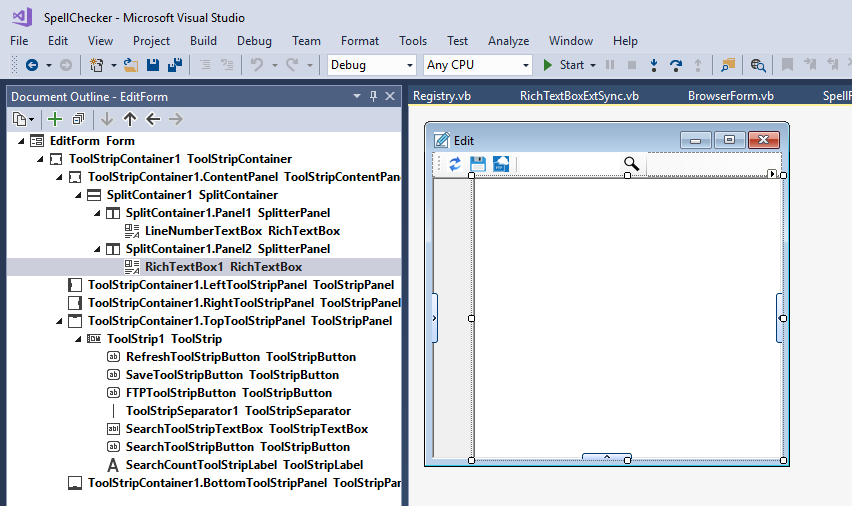The height and width of the screenshot is (506, 852).
Task: Select SearchCountToolStripLabel in the outline
Action: pyautogui.click(x=245, y=465)
